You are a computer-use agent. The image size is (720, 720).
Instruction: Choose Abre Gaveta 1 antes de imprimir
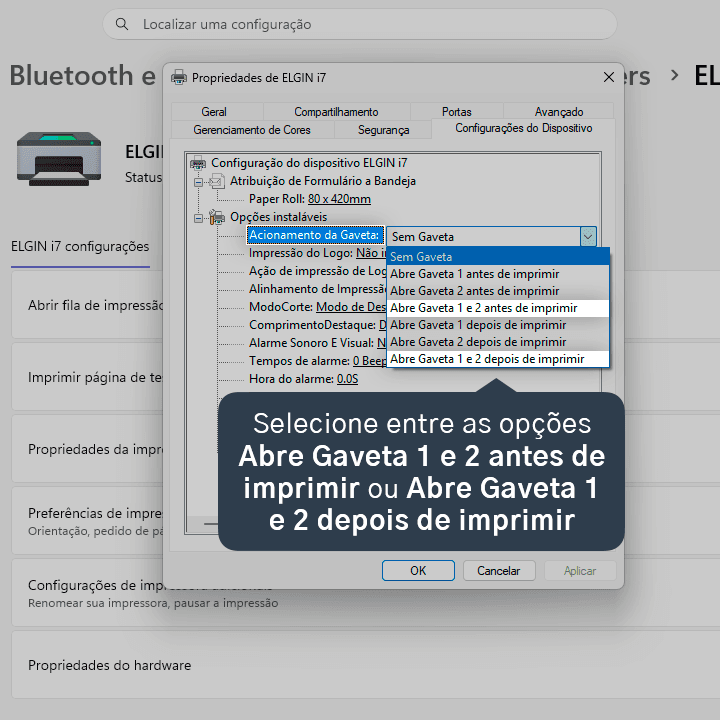[x=498, y=274]
